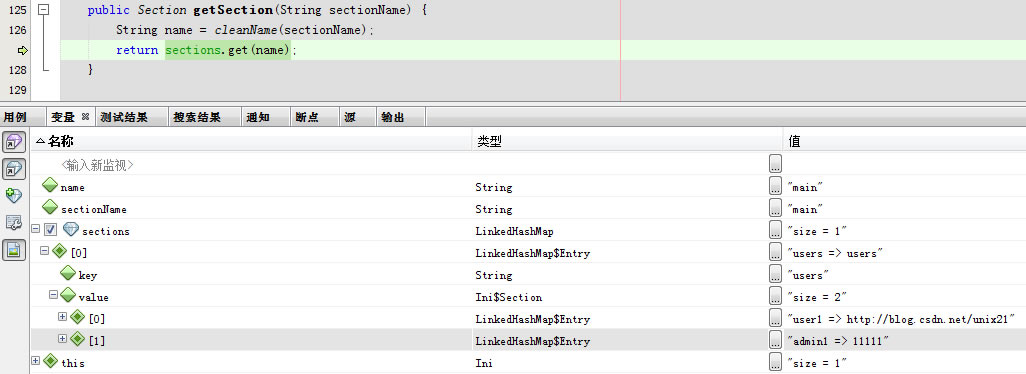Open value editor button for watch input row
The height and width of the screenshot is (374, 1026).
(x=775, y=163)
